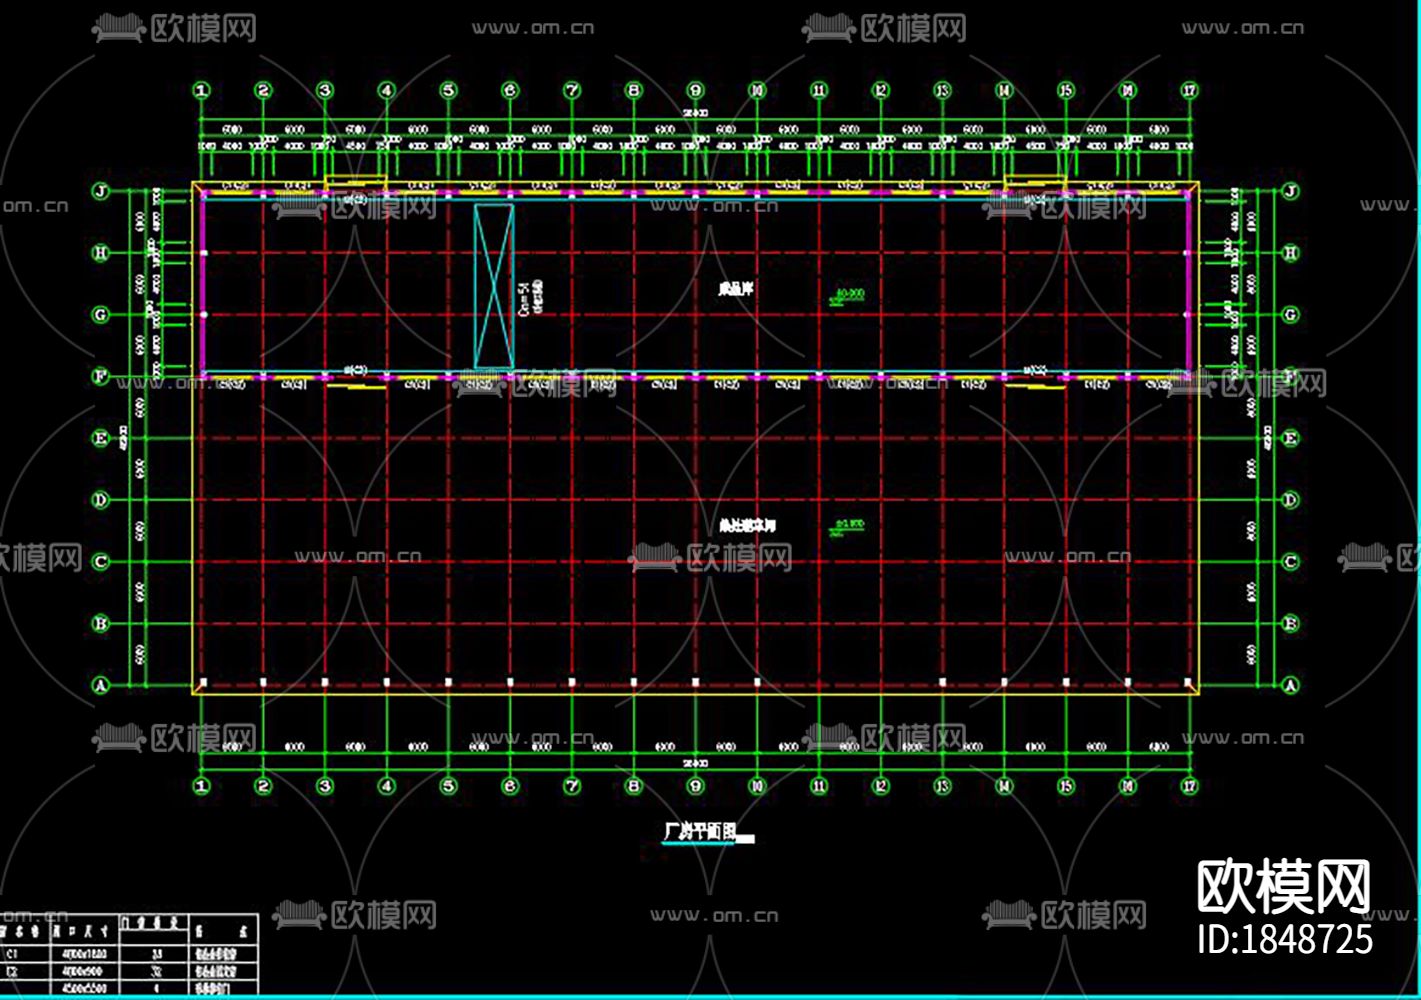
Task: Pick grid bubble 3 along the bottom axis
Action: [325, 786]
